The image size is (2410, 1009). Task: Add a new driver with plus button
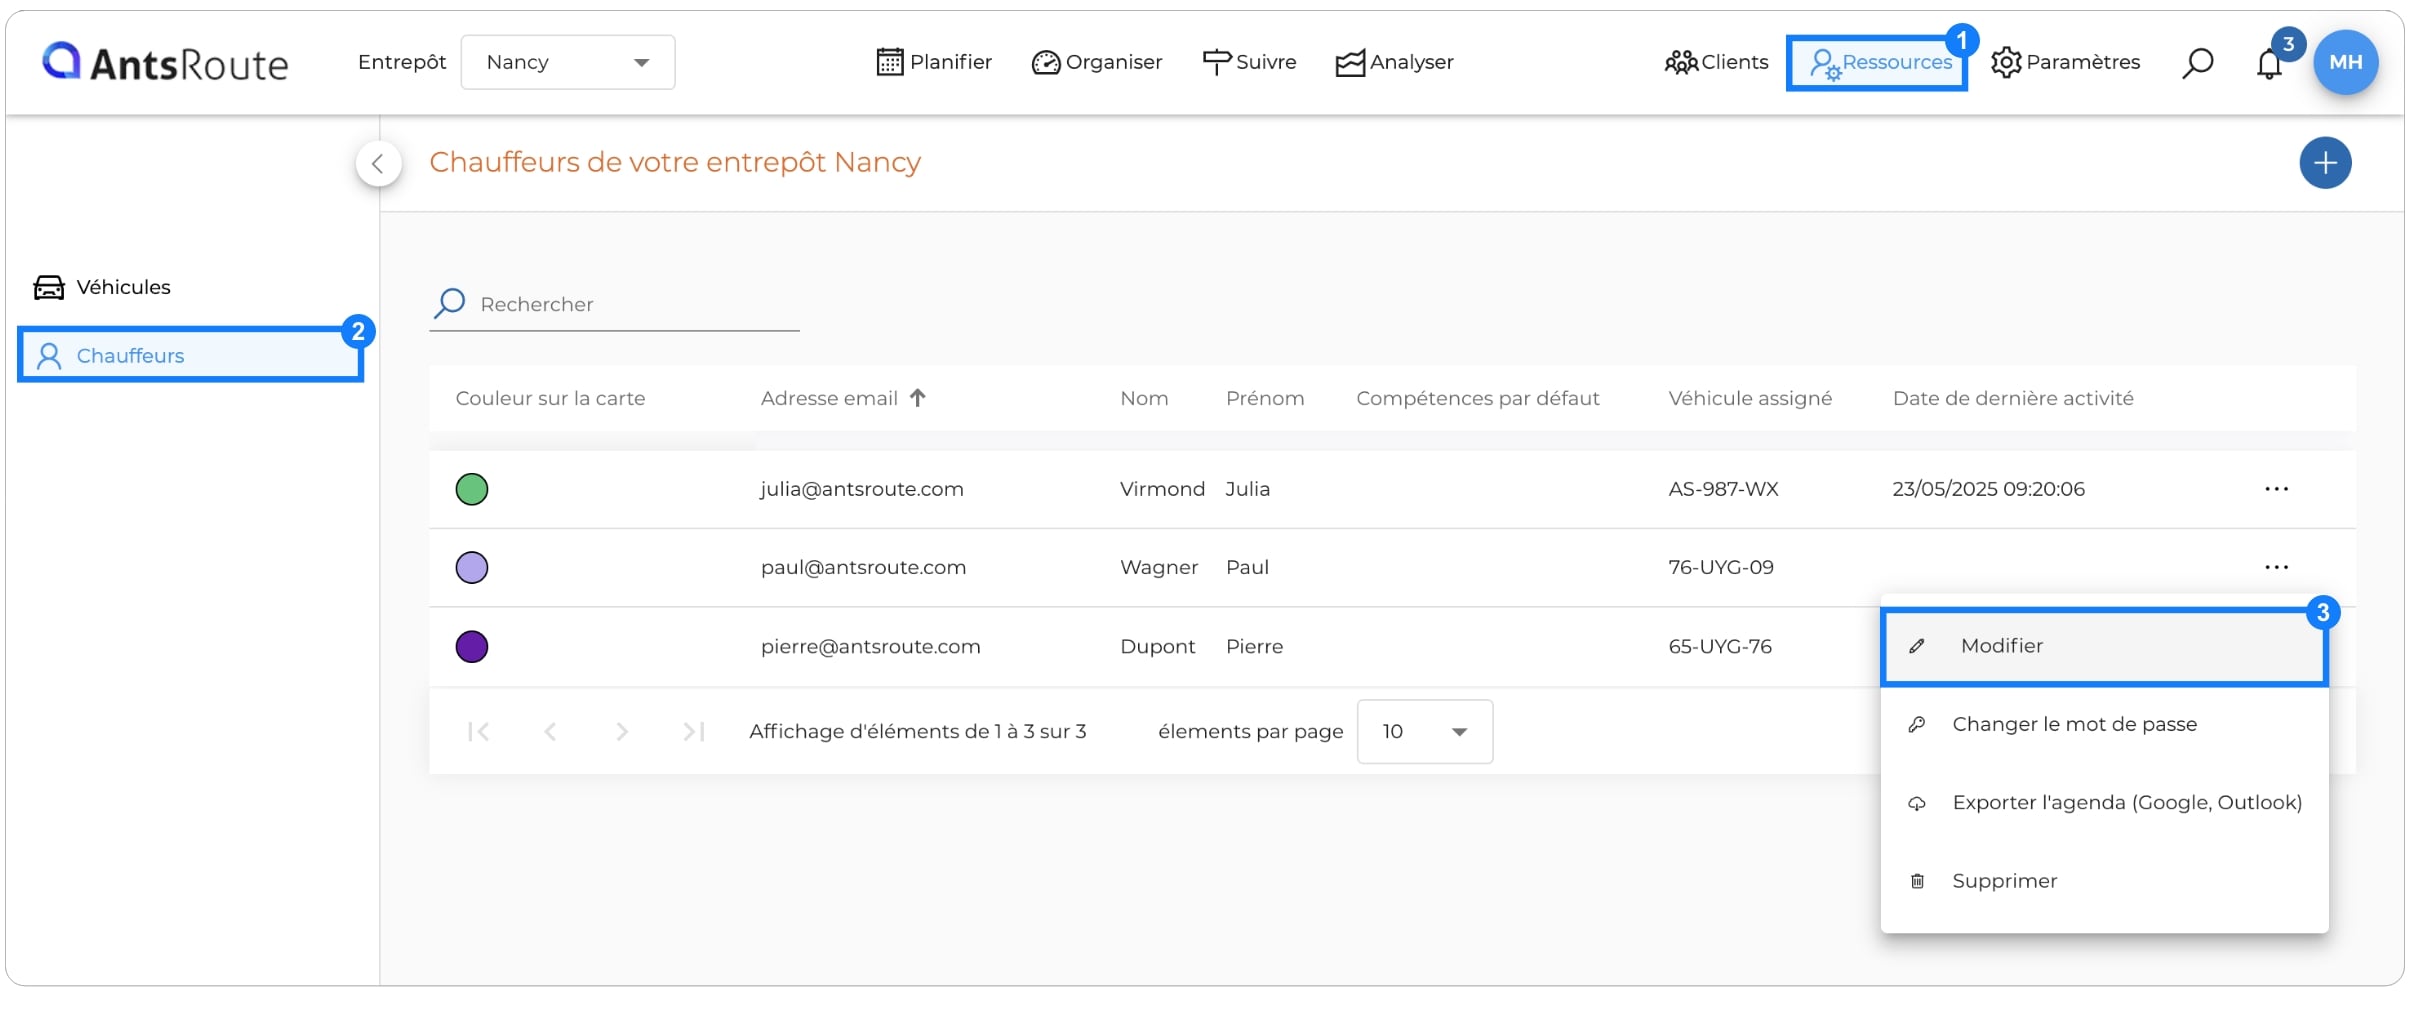[2325, 163]
